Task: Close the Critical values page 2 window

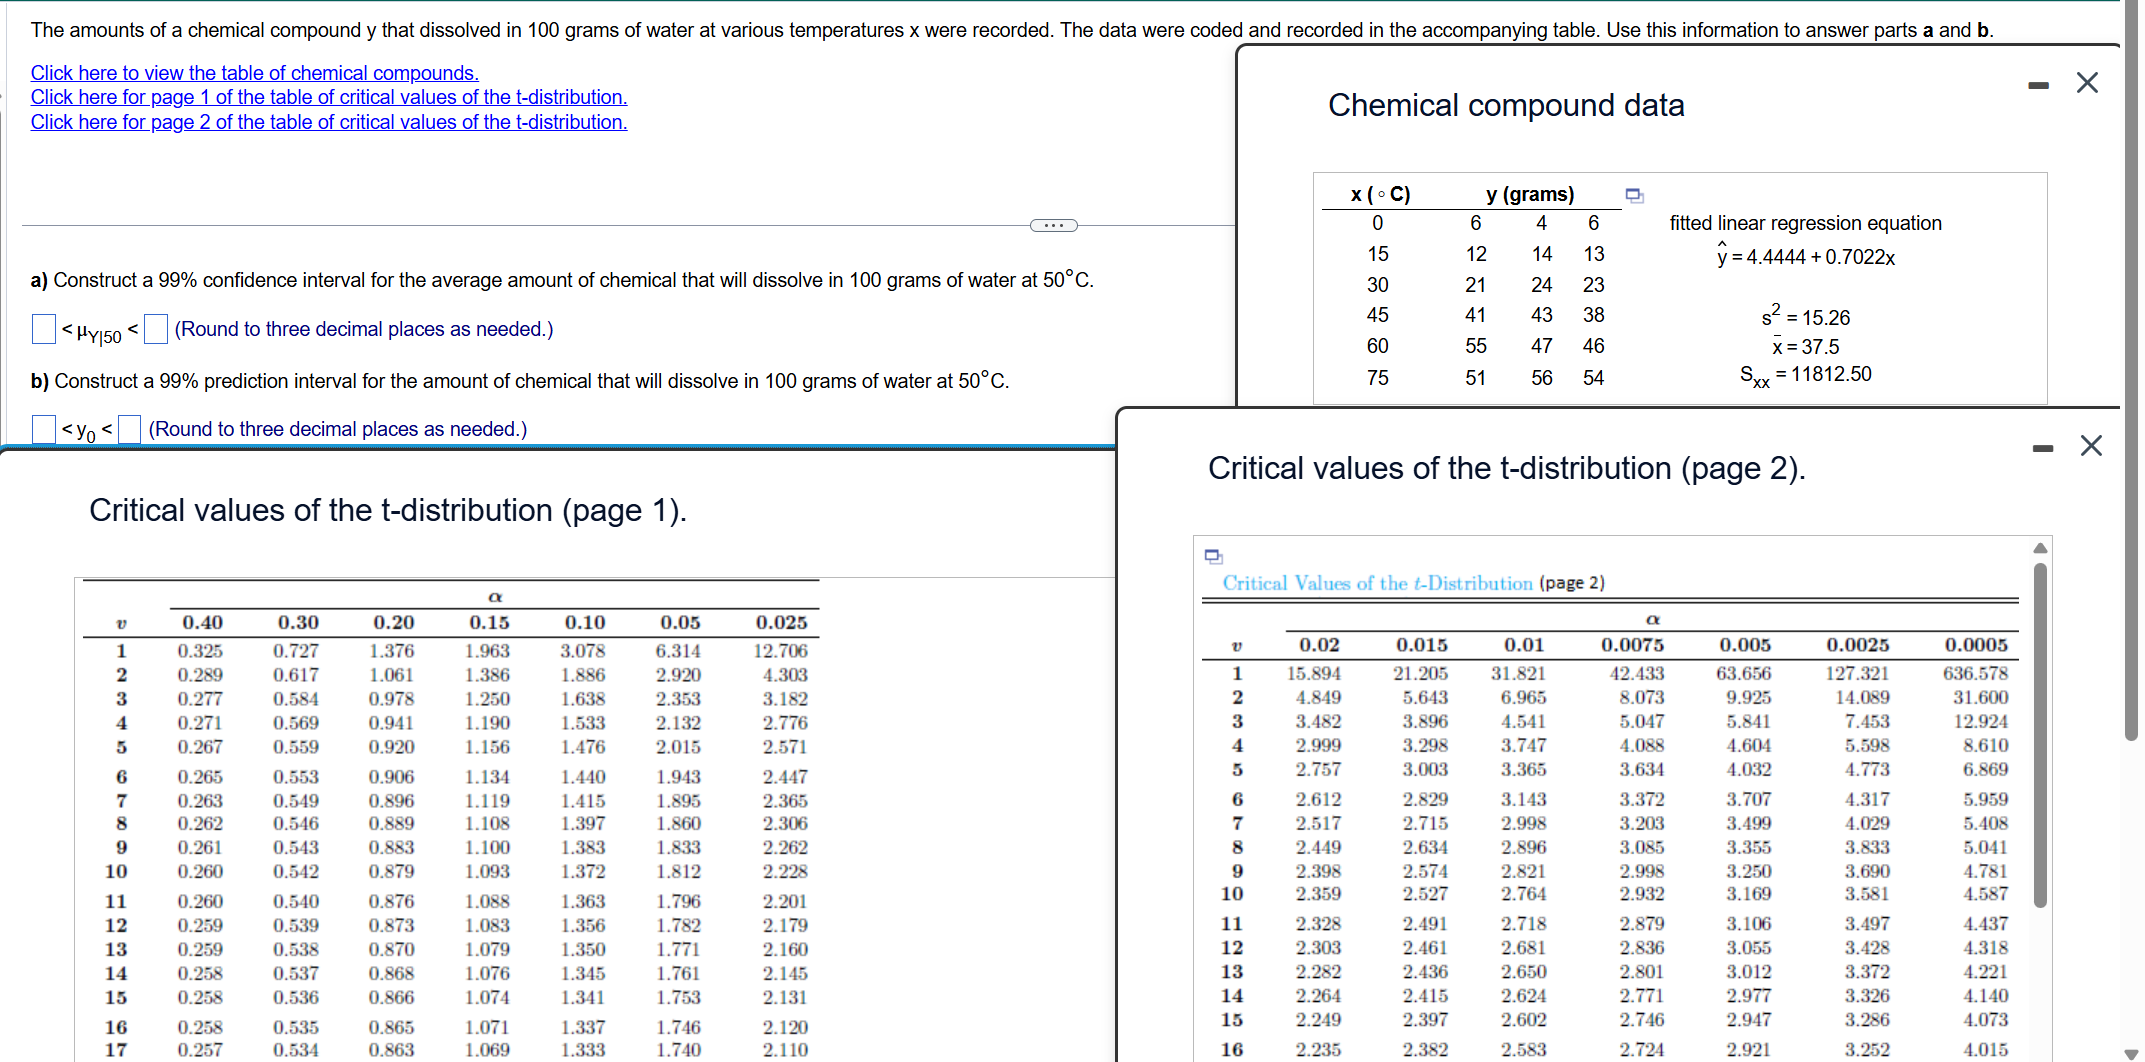Action: click(x=2091, y=445)
